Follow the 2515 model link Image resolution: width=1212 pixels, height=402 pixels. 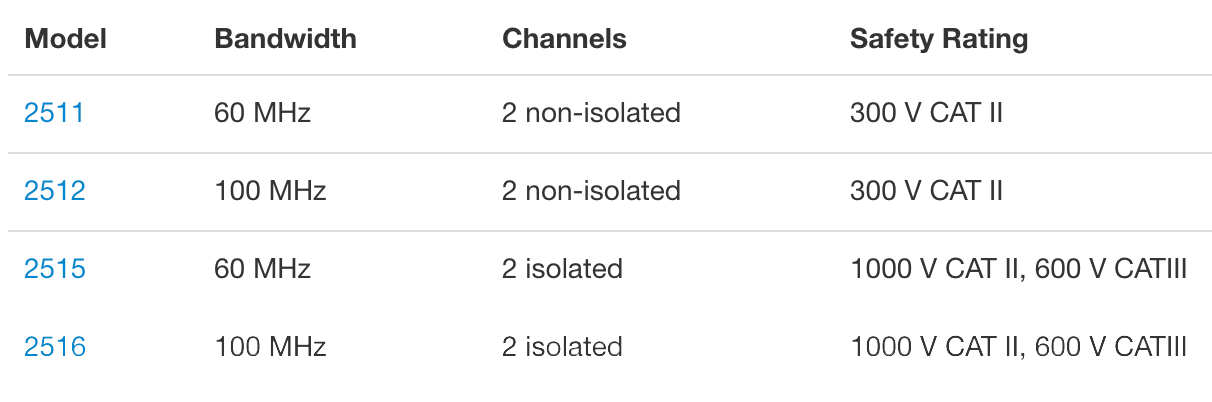[x=55, y=269]
